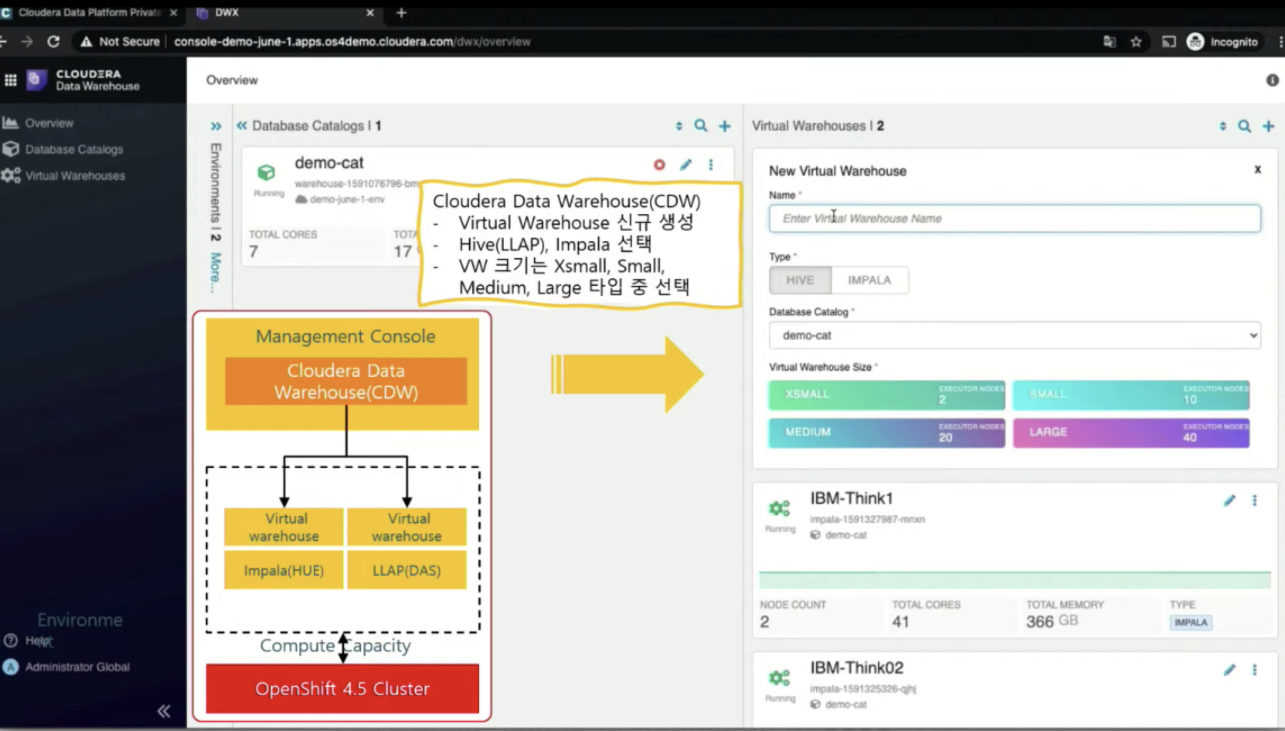The height and width of the screenshot is (731, 1285).
Task: Sort Database Catalogs list
Action: (679, 126)
